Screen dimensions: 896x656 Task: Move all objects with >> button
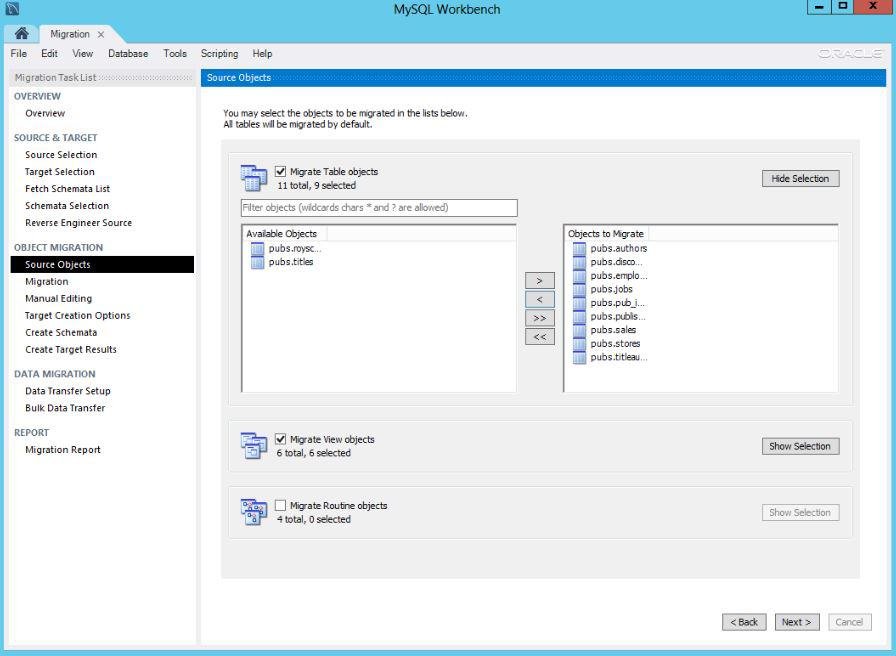(539, 318)
